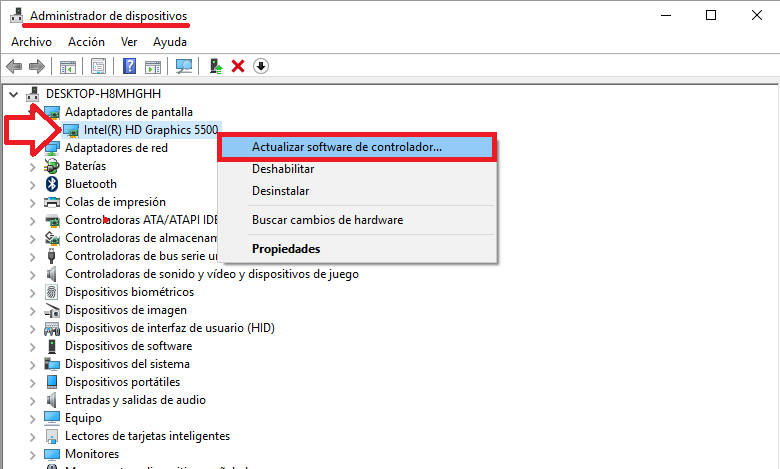
Task: Click the Equipo computer monitor icon
Action: pos(52,418)
